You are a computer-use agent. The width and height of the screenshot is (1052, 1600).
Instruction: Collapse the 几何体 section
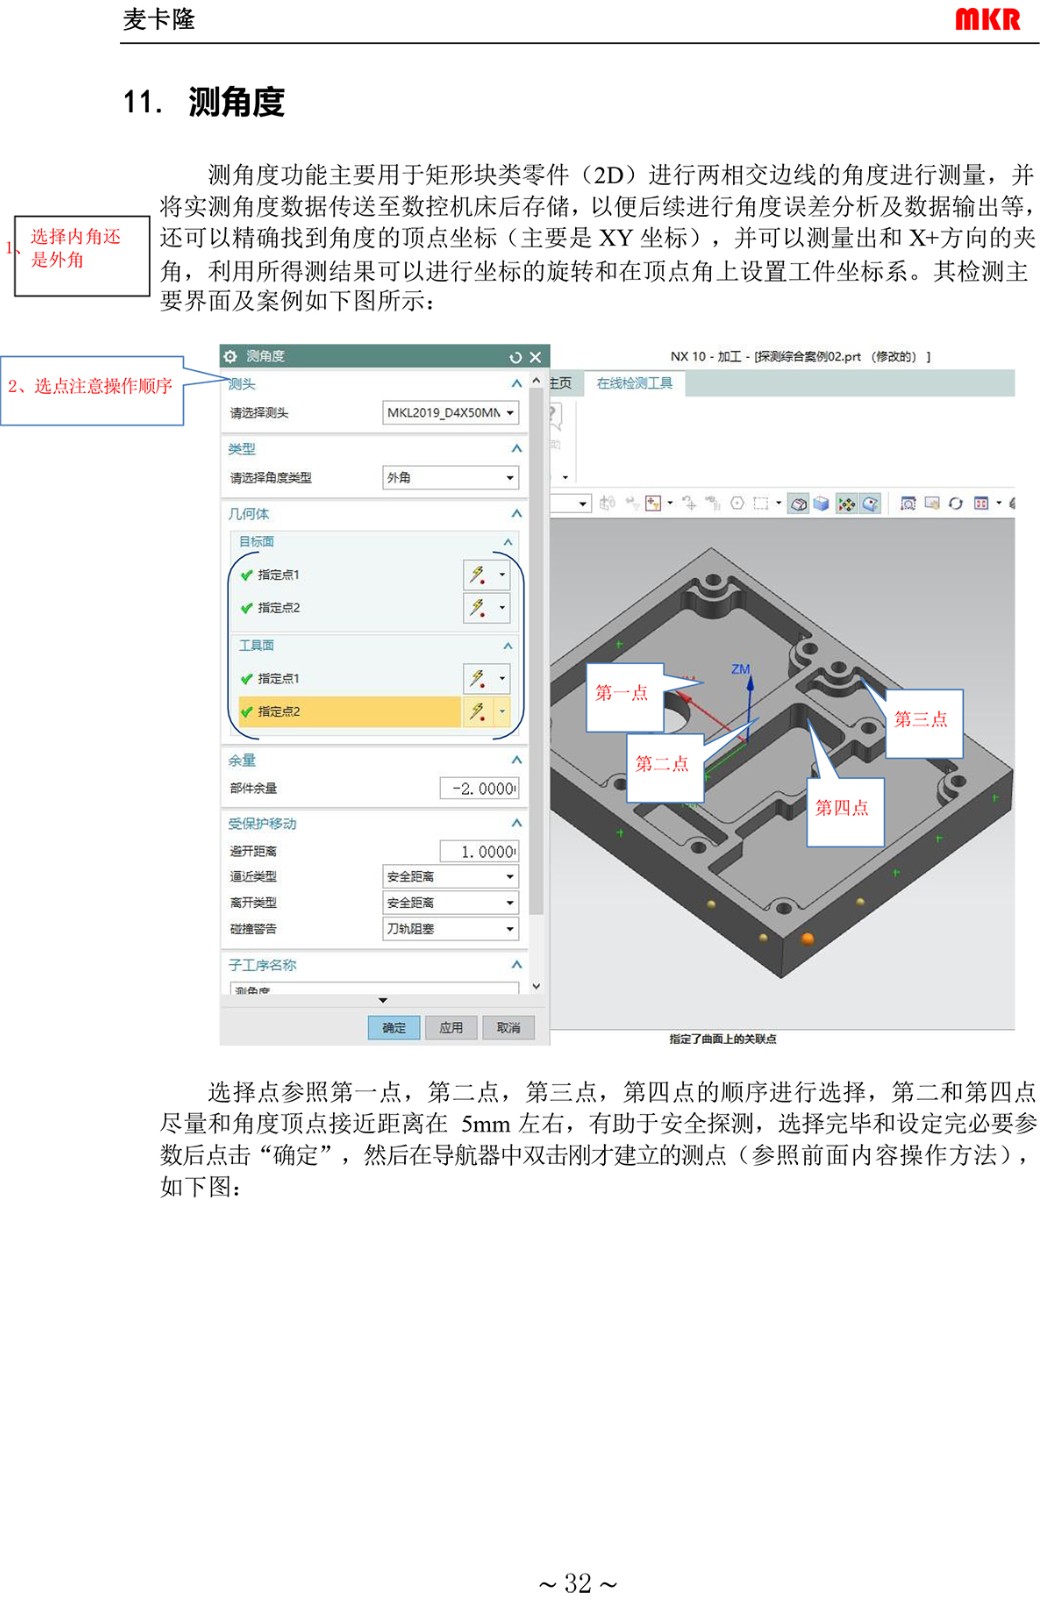point(516,514)
